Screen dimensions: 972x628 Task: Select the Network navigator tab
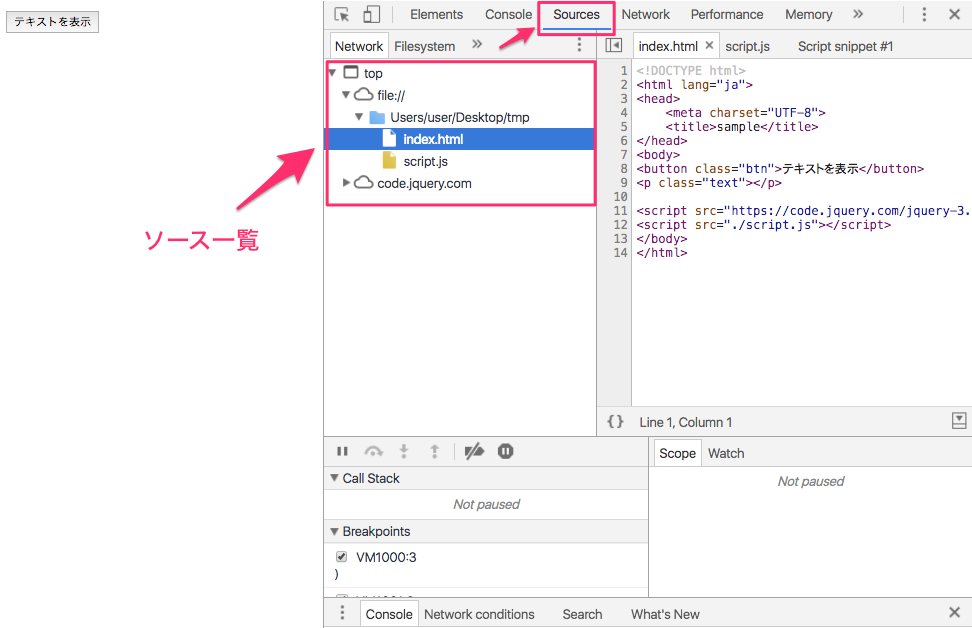[x=359, y=46]
